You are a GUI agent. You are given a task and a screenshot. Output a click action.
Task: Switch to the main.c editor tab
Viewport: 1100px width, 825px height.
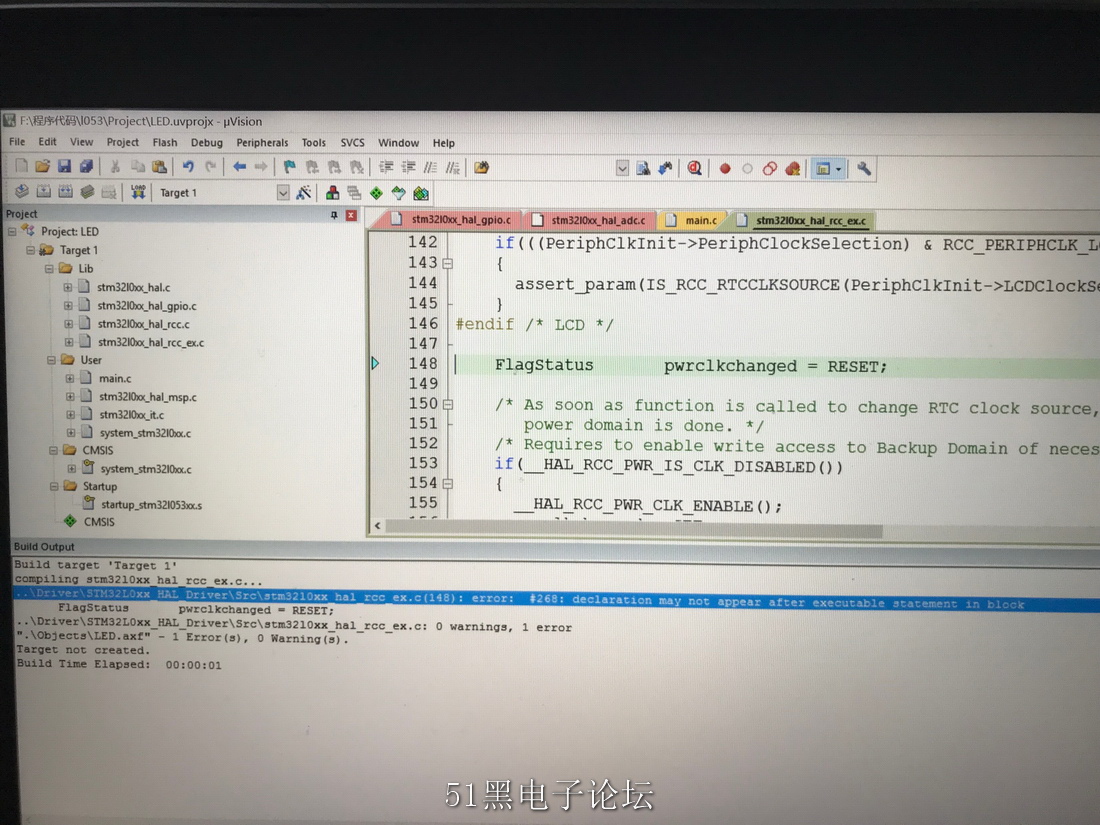[692, 220]
